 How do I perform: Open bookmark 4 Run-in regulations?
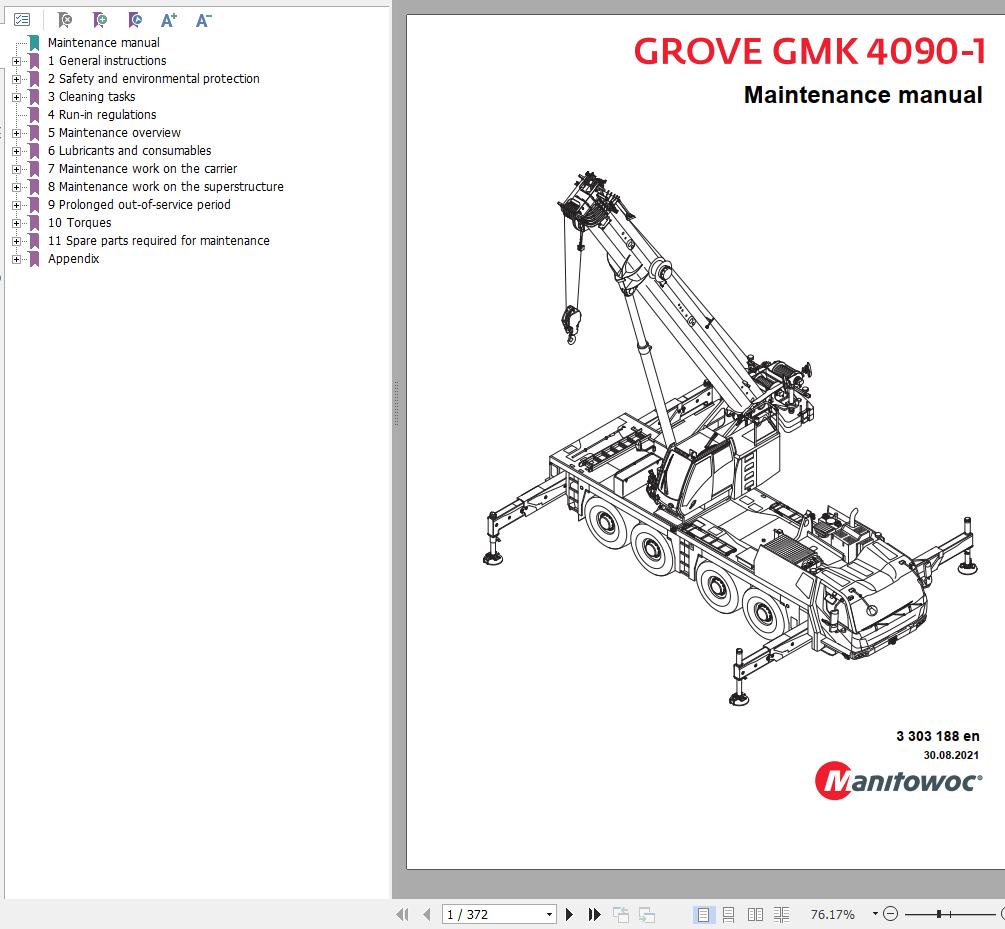pos(102,114)
